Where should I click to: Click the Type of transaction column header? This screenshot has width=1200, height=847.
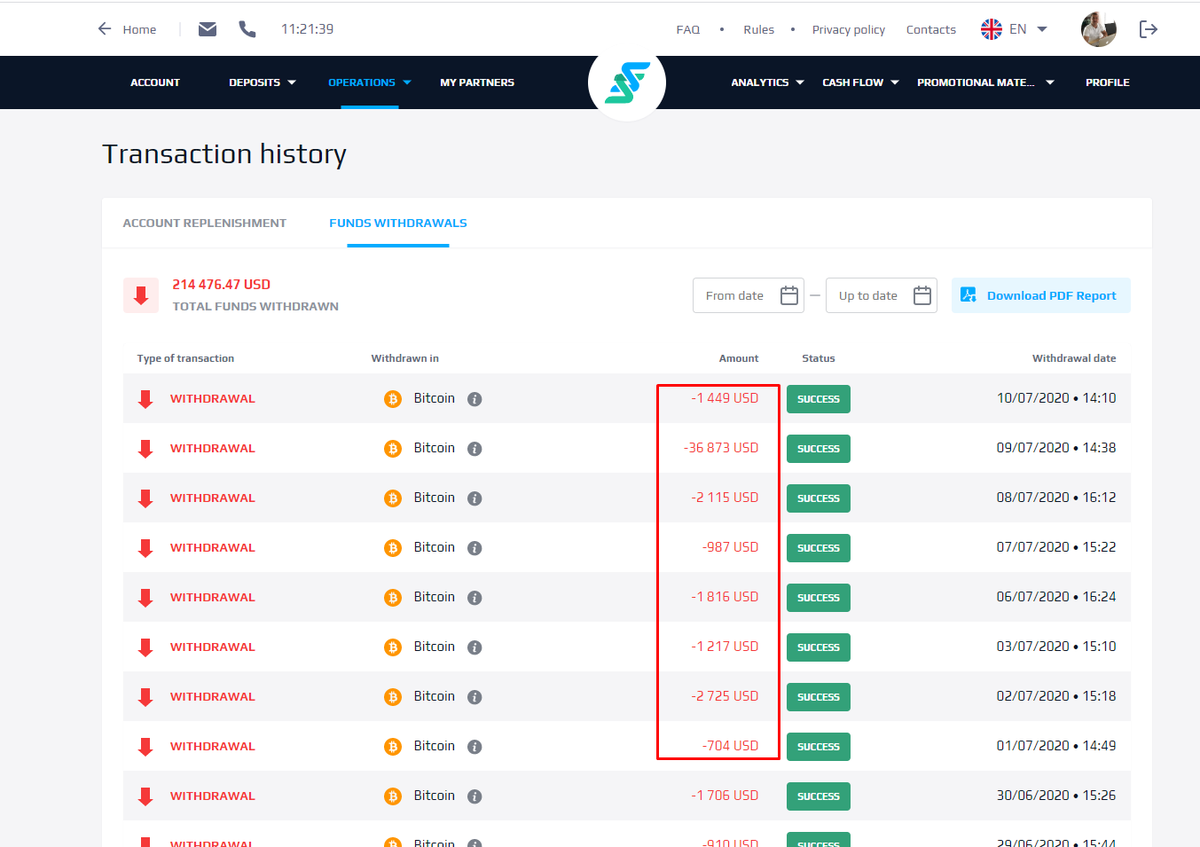point(185,358)
